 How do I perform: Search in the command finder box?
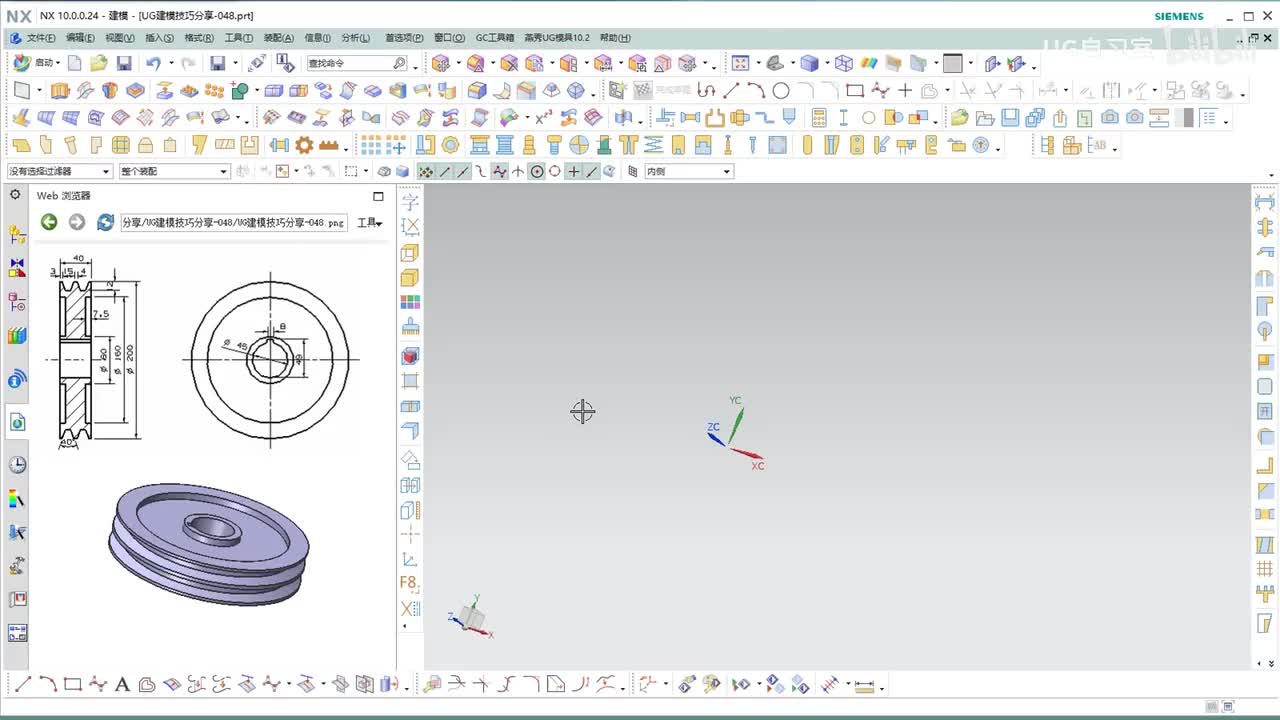tap(356, 63)
